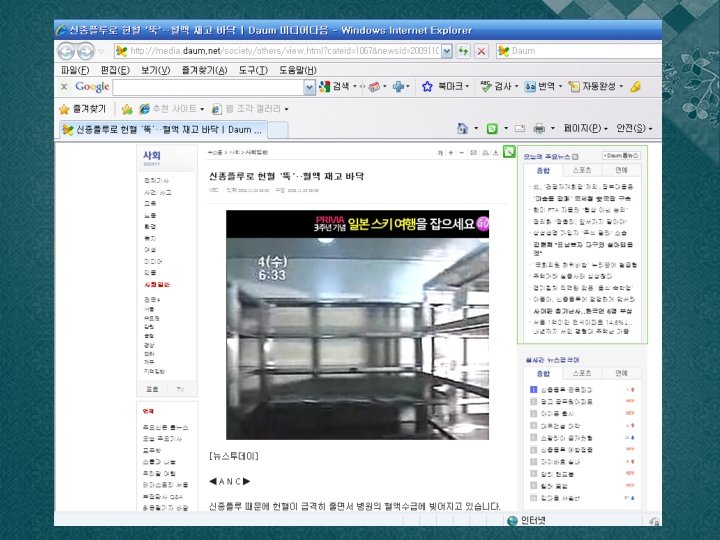Click the 검사 spell check button
The width and height of the screenshot is (720, 540).
496,86
